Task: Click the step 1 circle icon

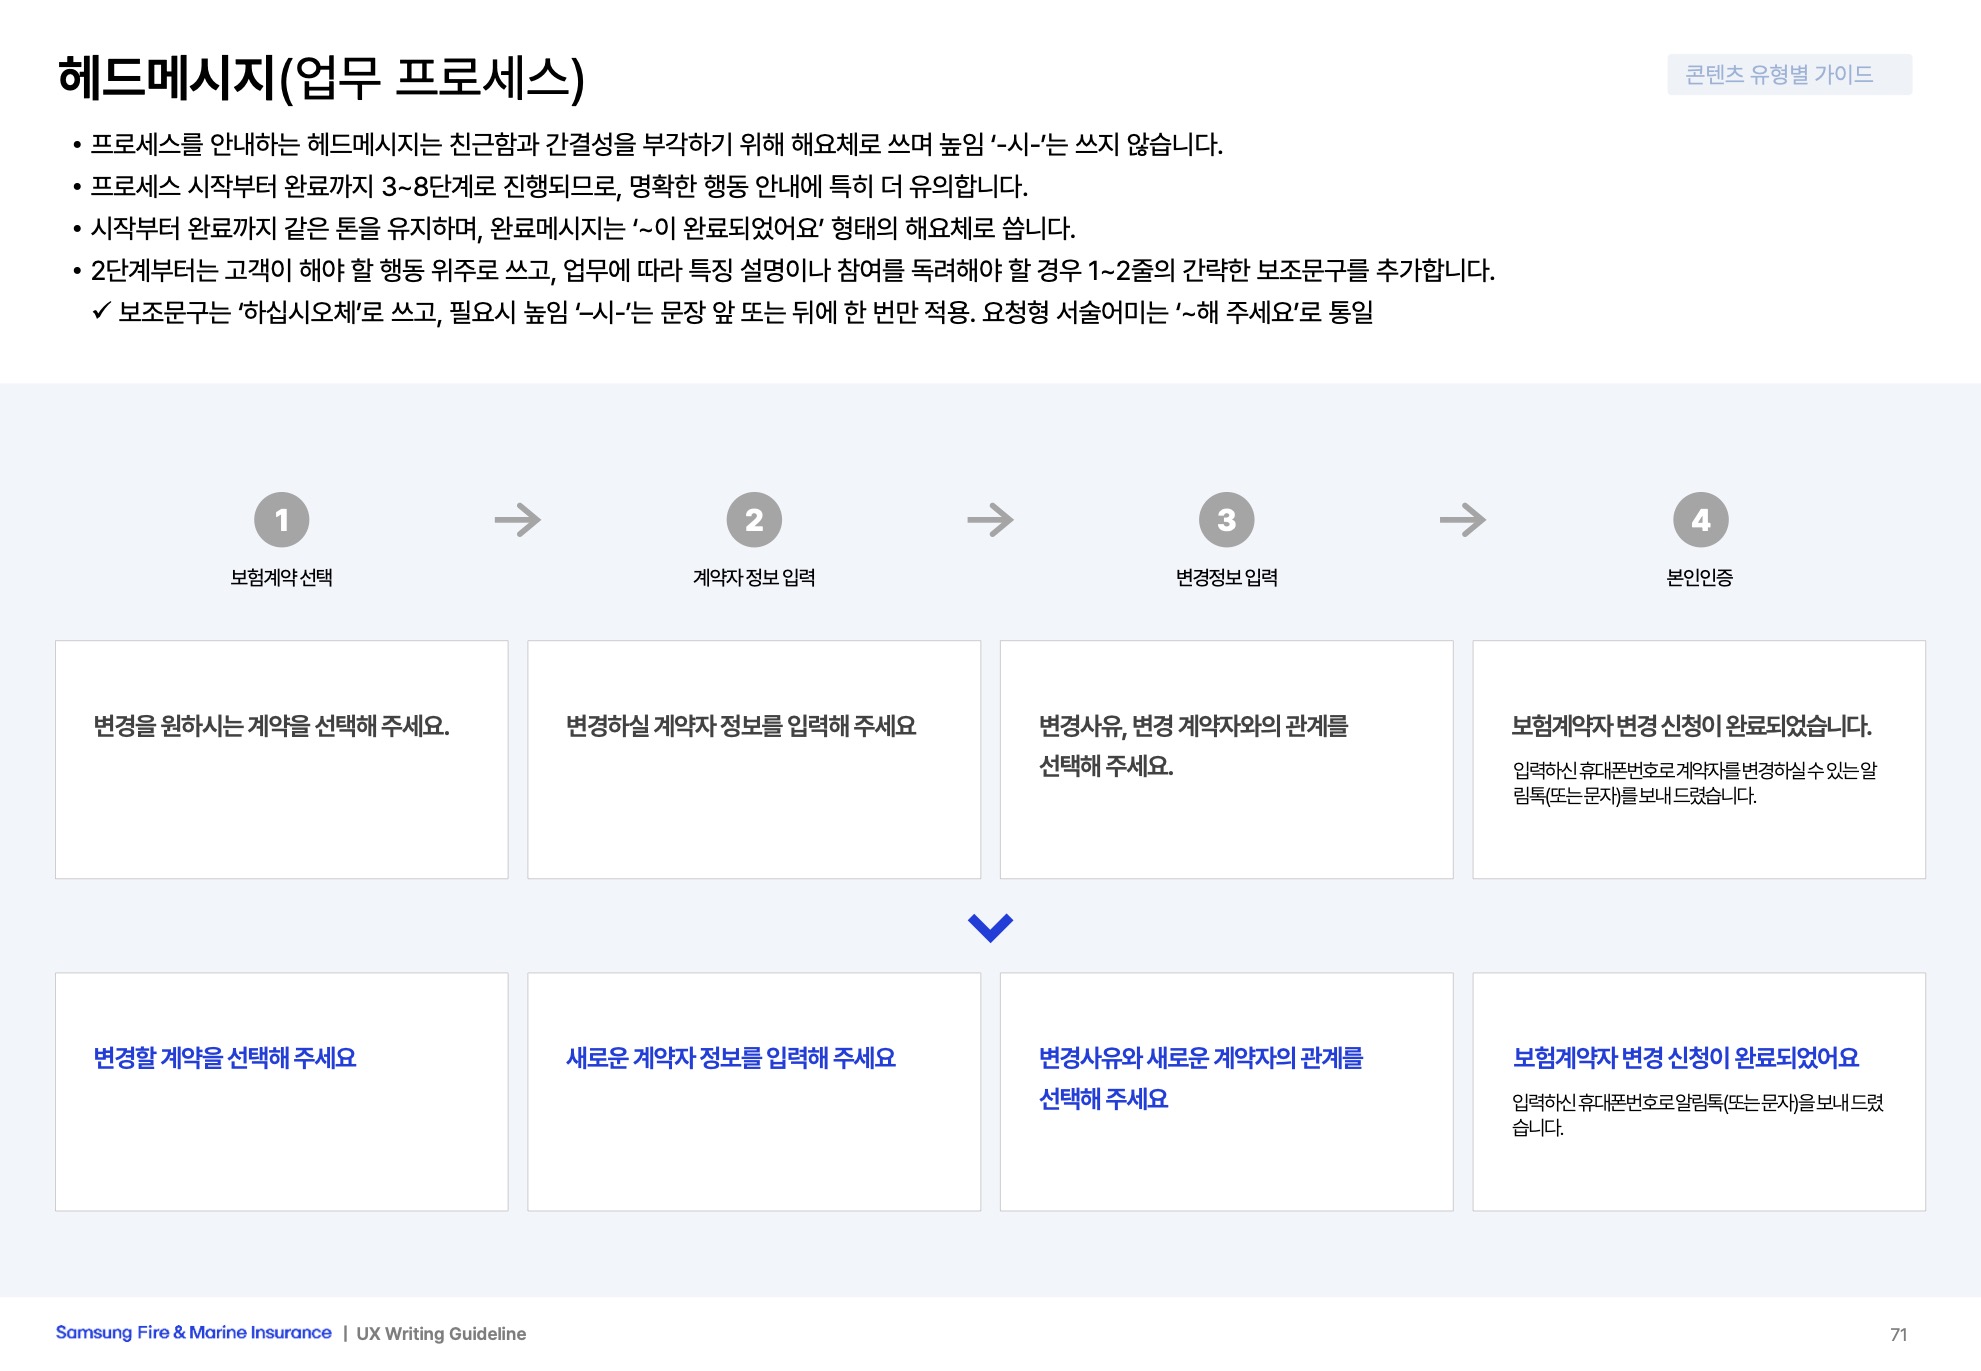Action: tap(281, 520)
